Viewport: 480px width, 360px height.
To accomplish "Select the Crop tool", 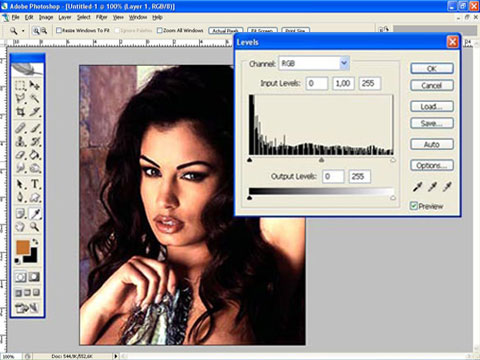I will (20, 111).
